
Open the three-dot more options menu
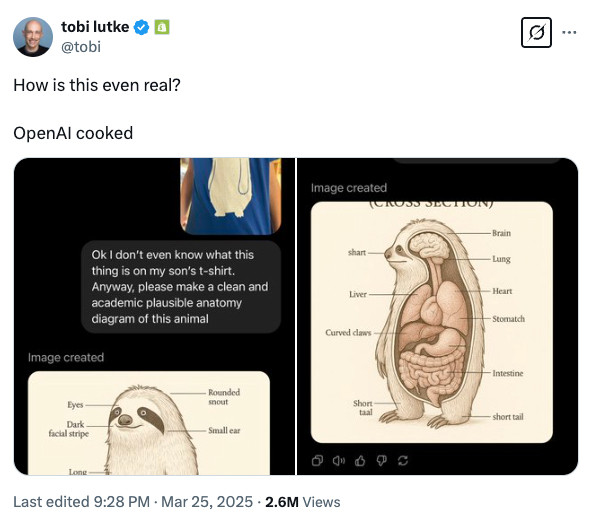pos(569,33)
